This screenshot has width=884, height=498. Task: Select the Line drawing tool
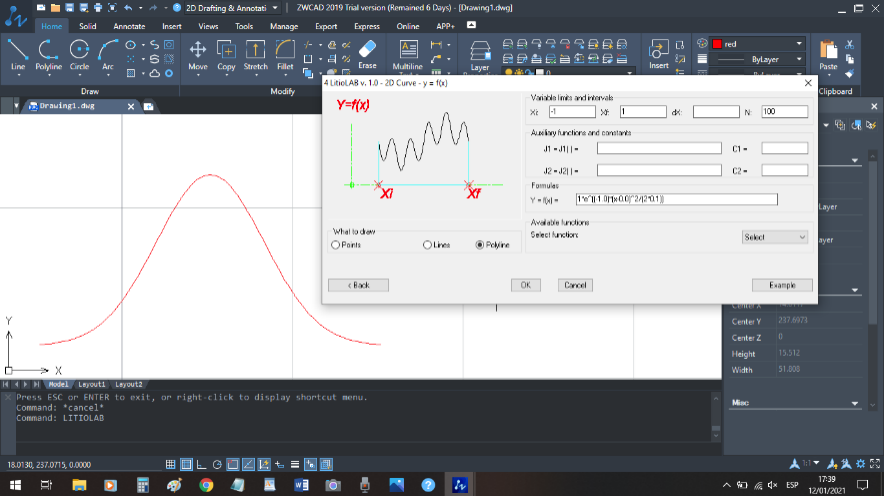18,55
